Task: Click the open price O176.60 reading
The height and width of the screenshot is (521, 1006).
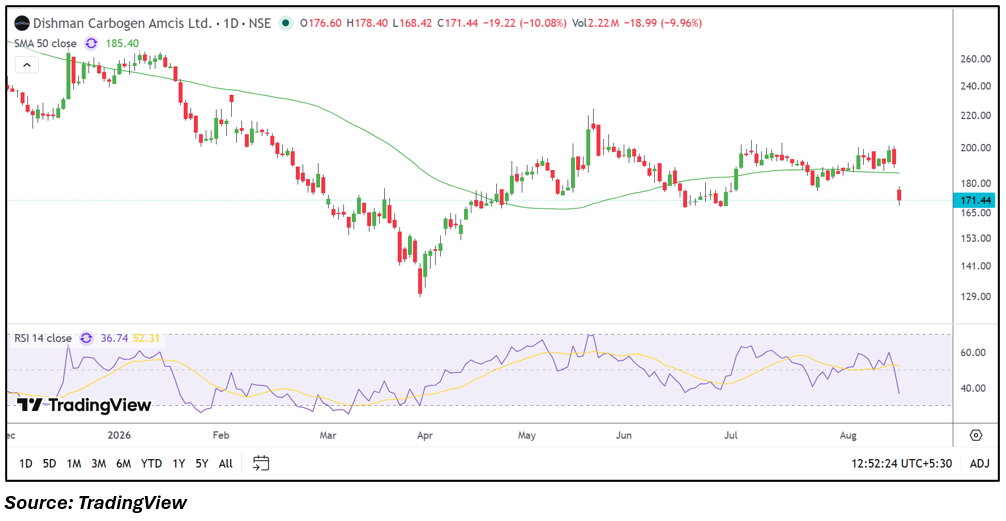Action: pyautogui.click(x=321, y=23)
